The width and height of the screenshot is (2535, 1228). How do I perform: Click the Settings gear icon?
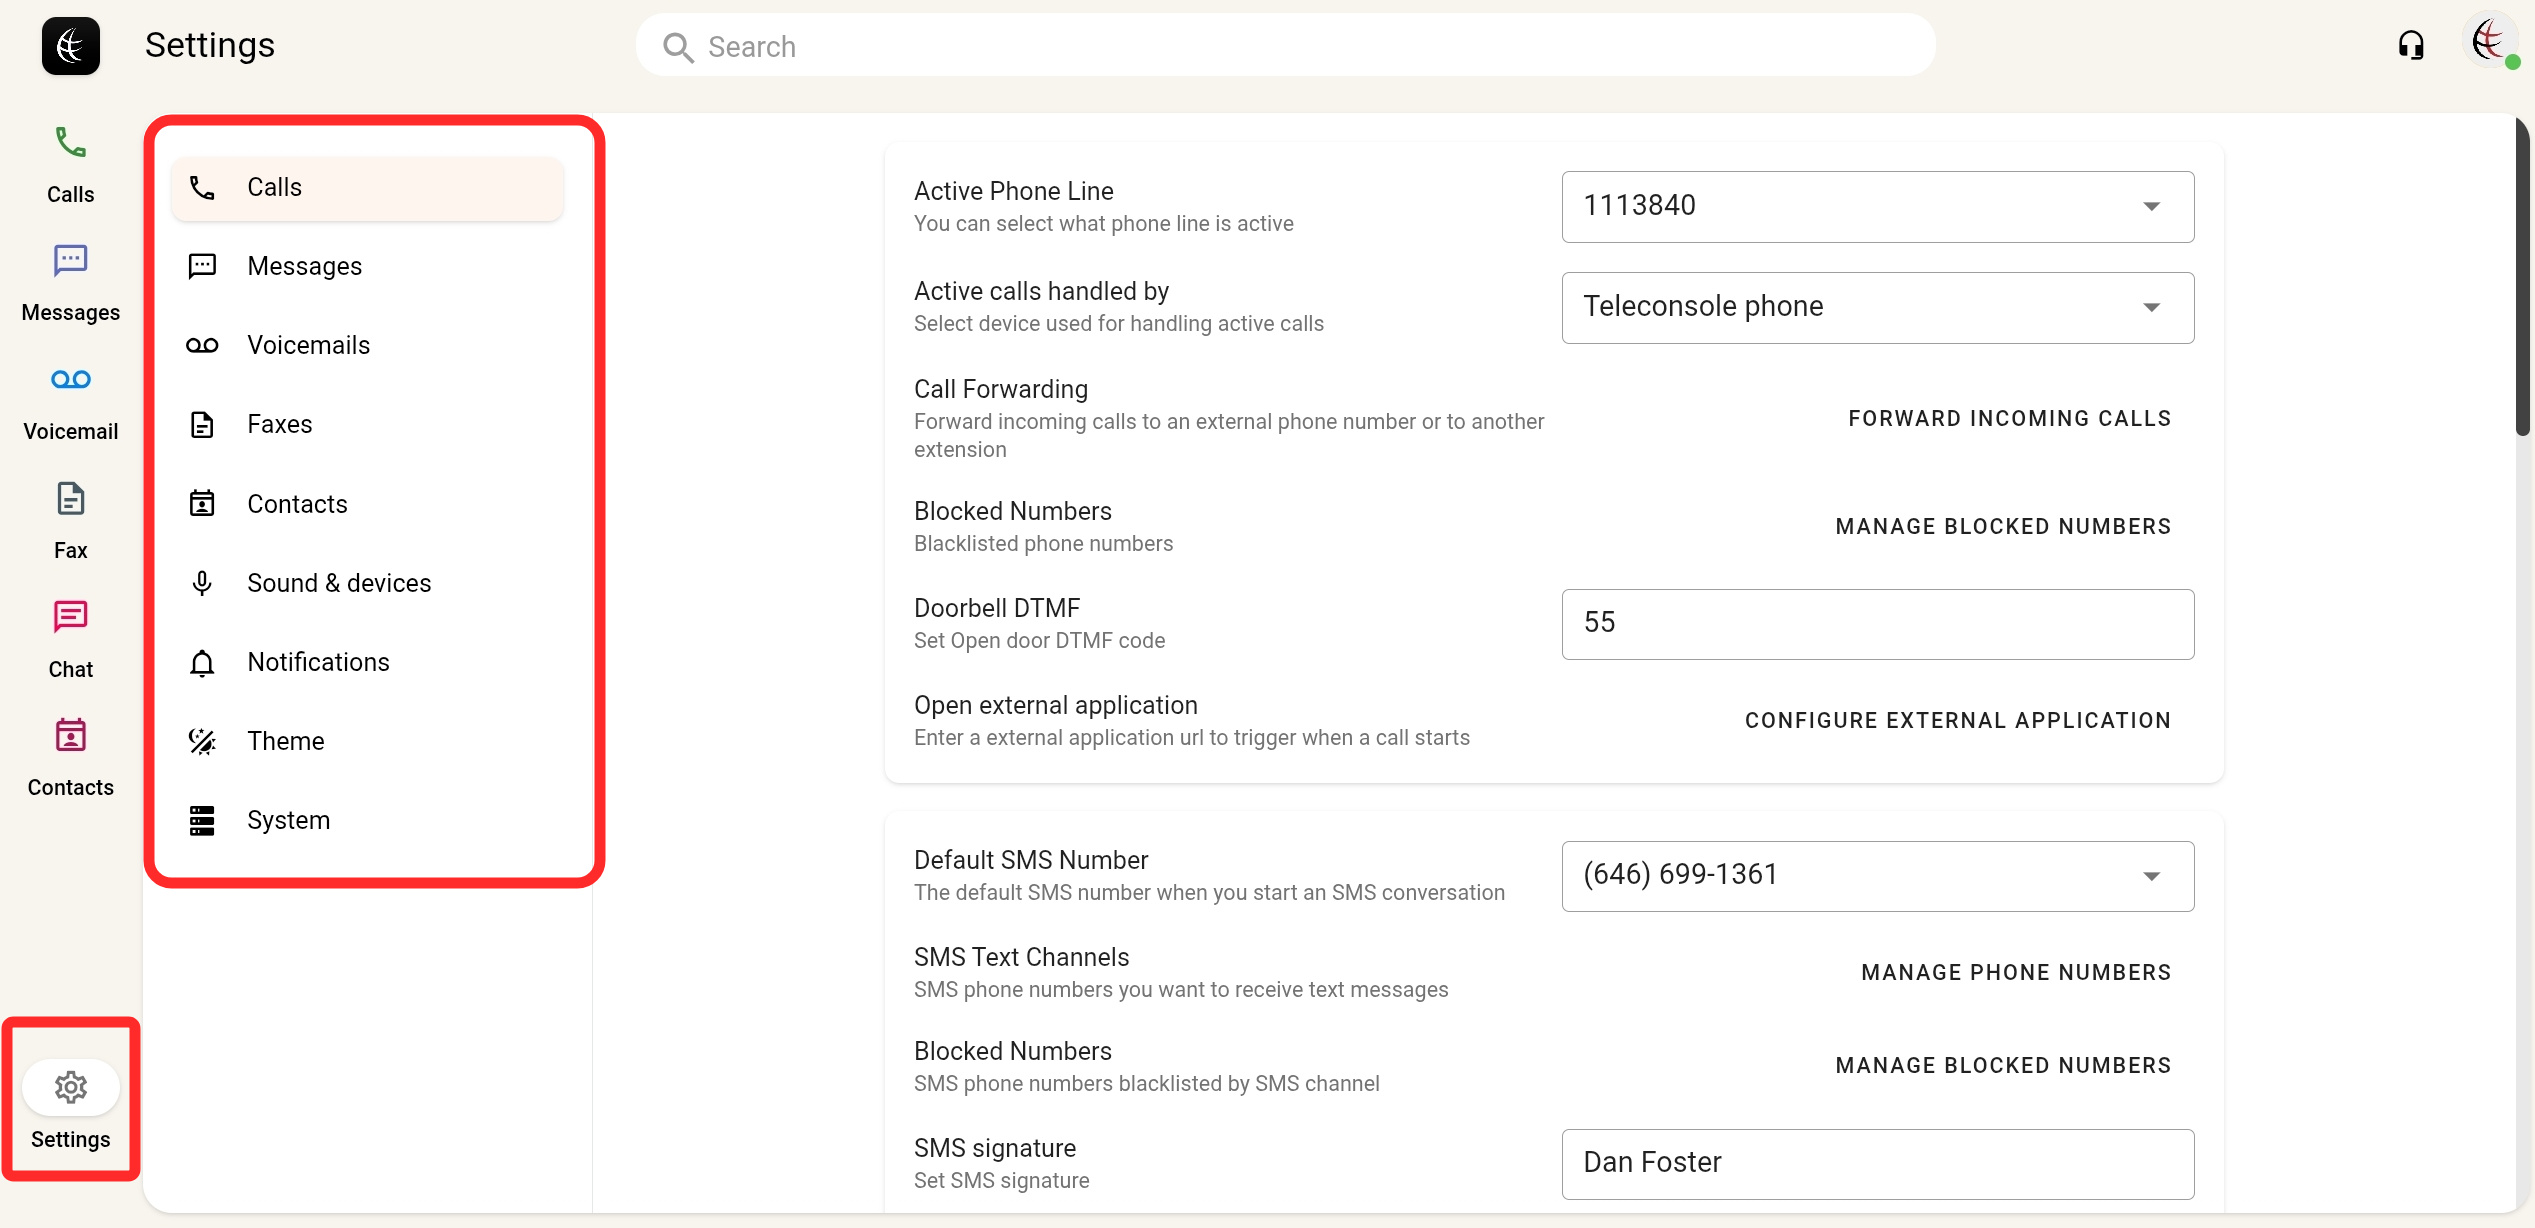[70, 1087]
